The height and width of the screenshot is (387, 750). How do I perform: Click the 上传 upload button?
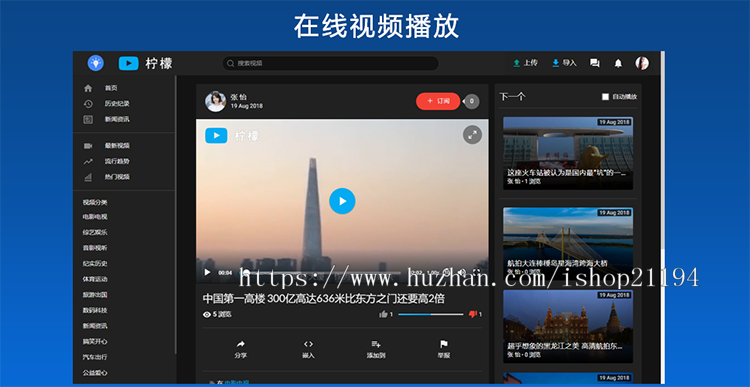click(x=525, y=63)
